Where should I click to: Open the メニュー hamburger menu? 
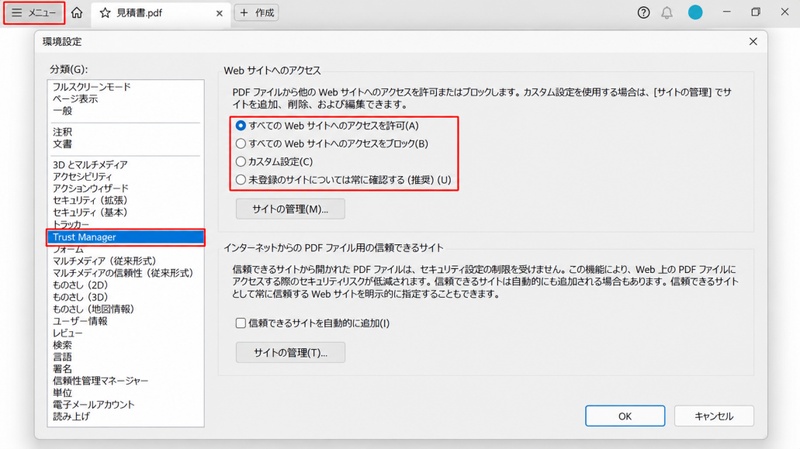coord(34,13)
